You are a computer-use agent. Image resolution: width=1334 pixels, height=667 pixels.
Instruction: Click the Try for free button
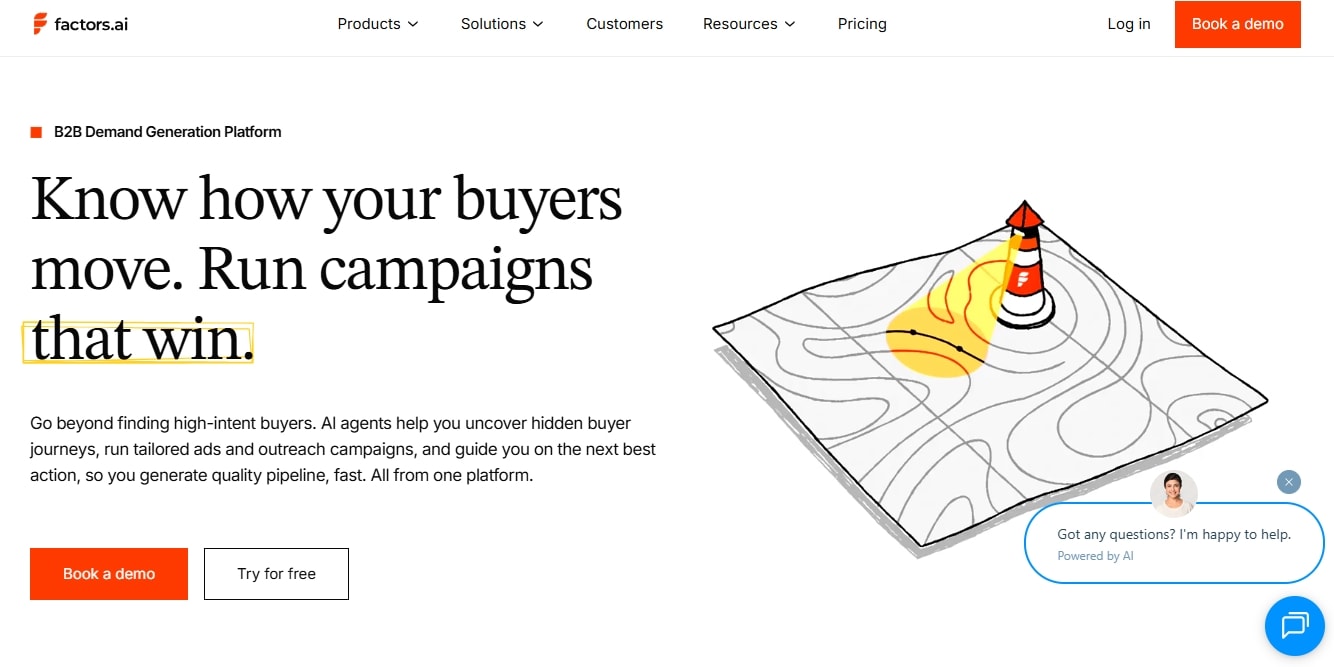pyautogui.click(x=276, y=573)
